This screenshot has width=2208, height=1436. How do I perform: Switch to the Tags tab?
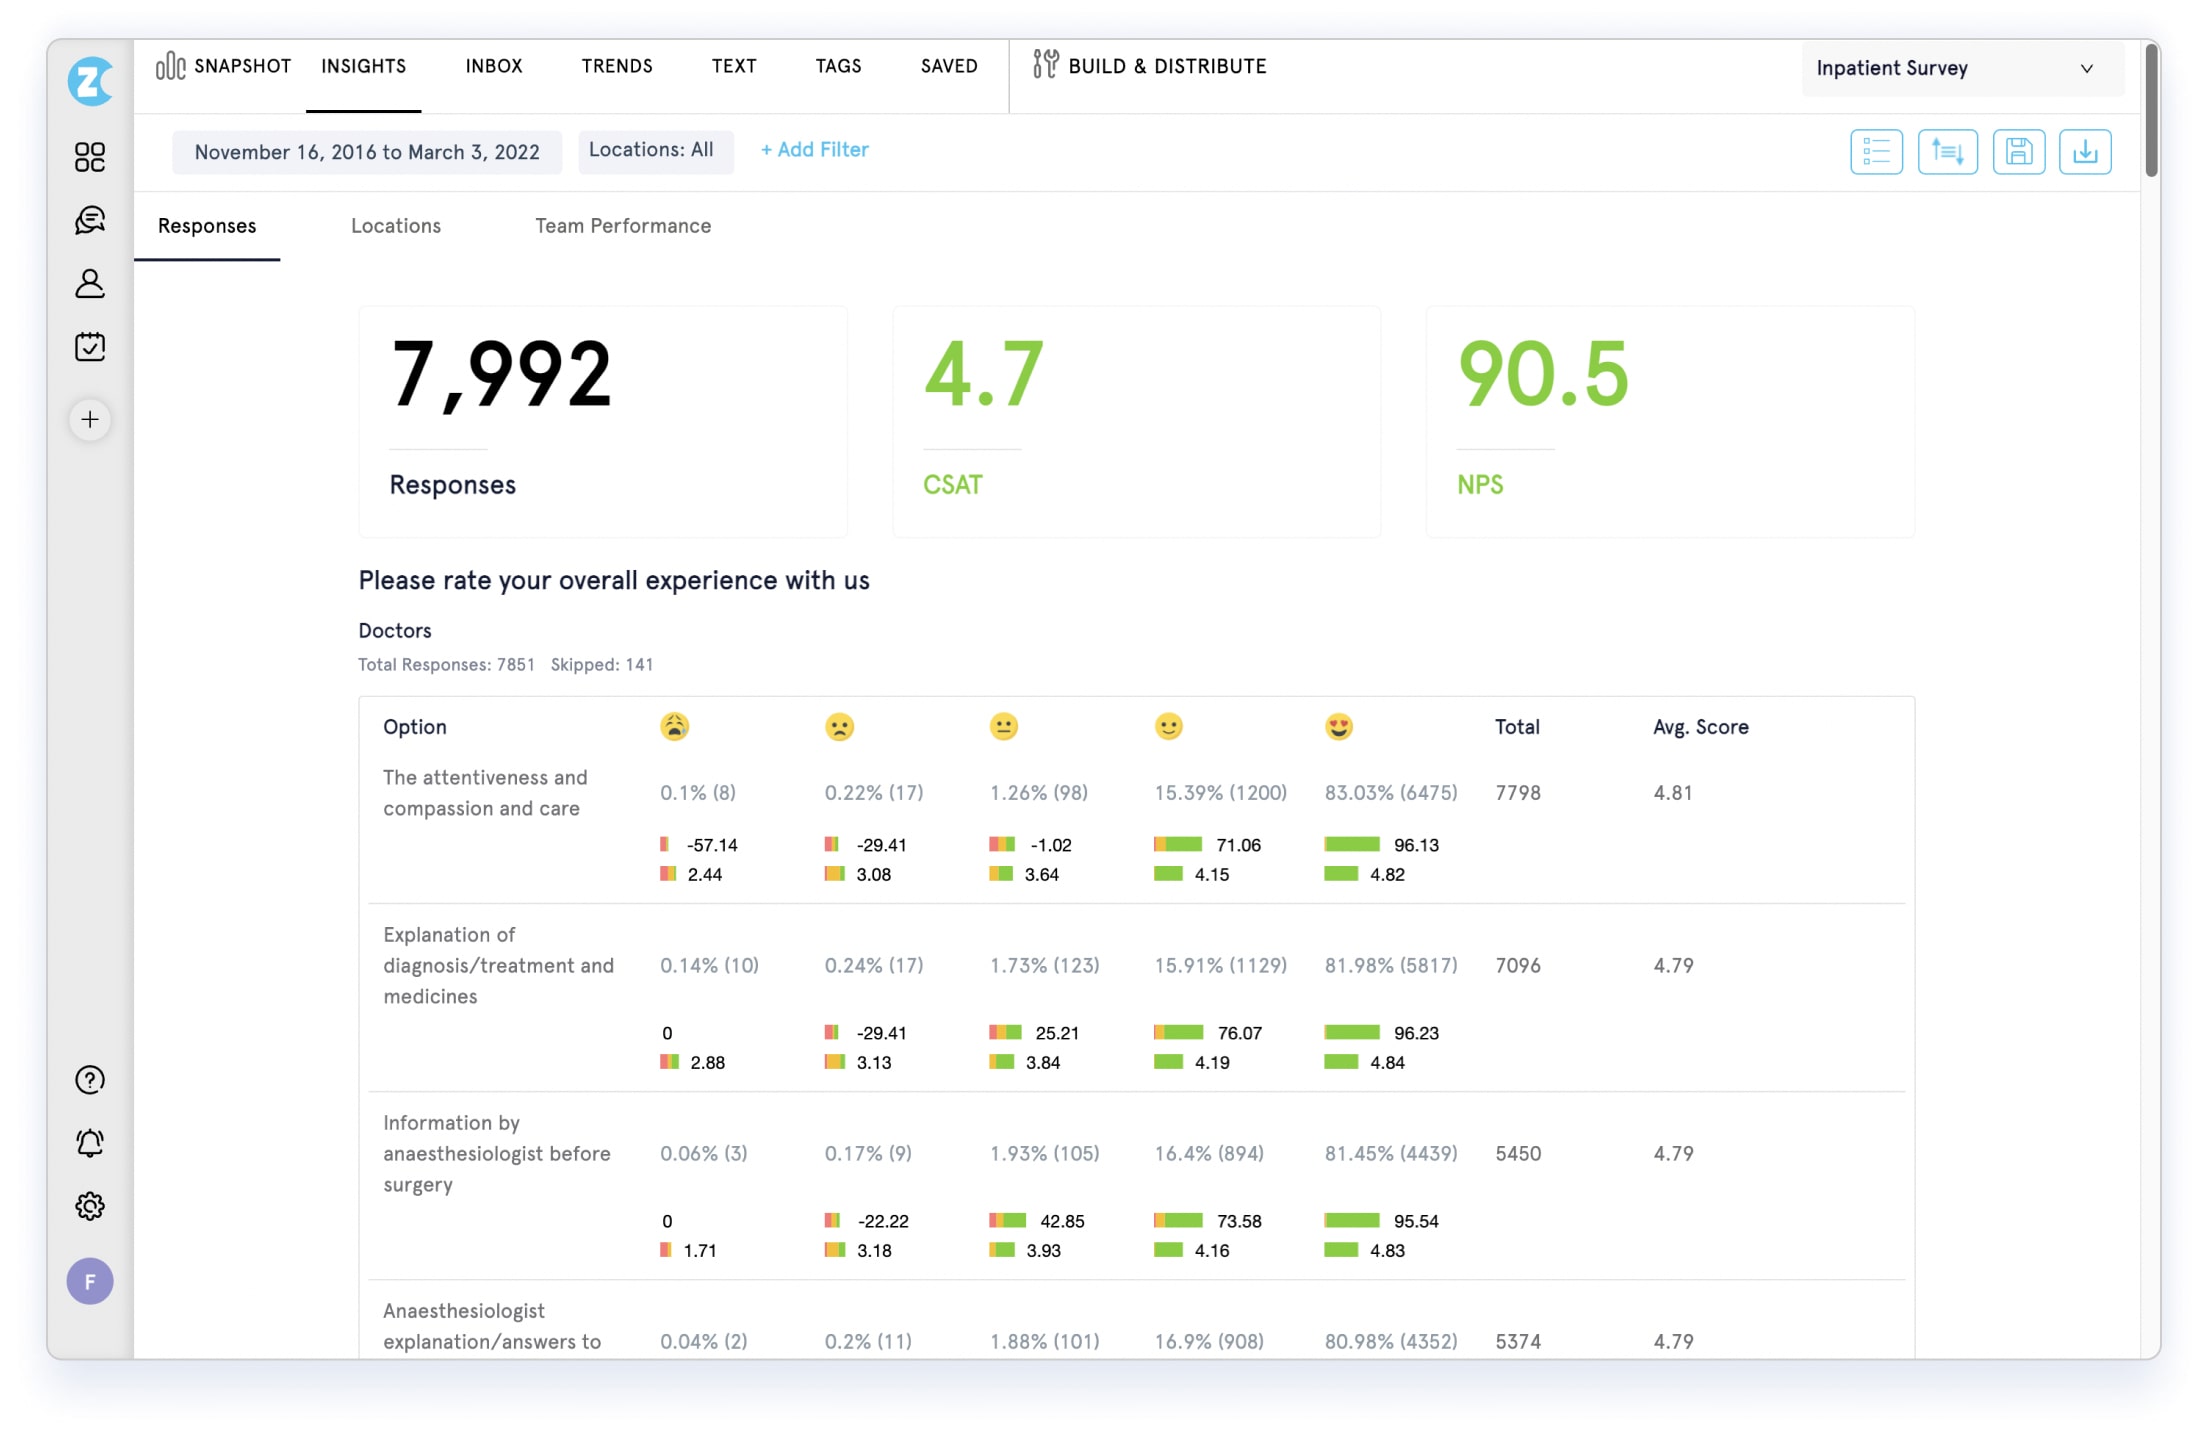[x=838, y=66]
